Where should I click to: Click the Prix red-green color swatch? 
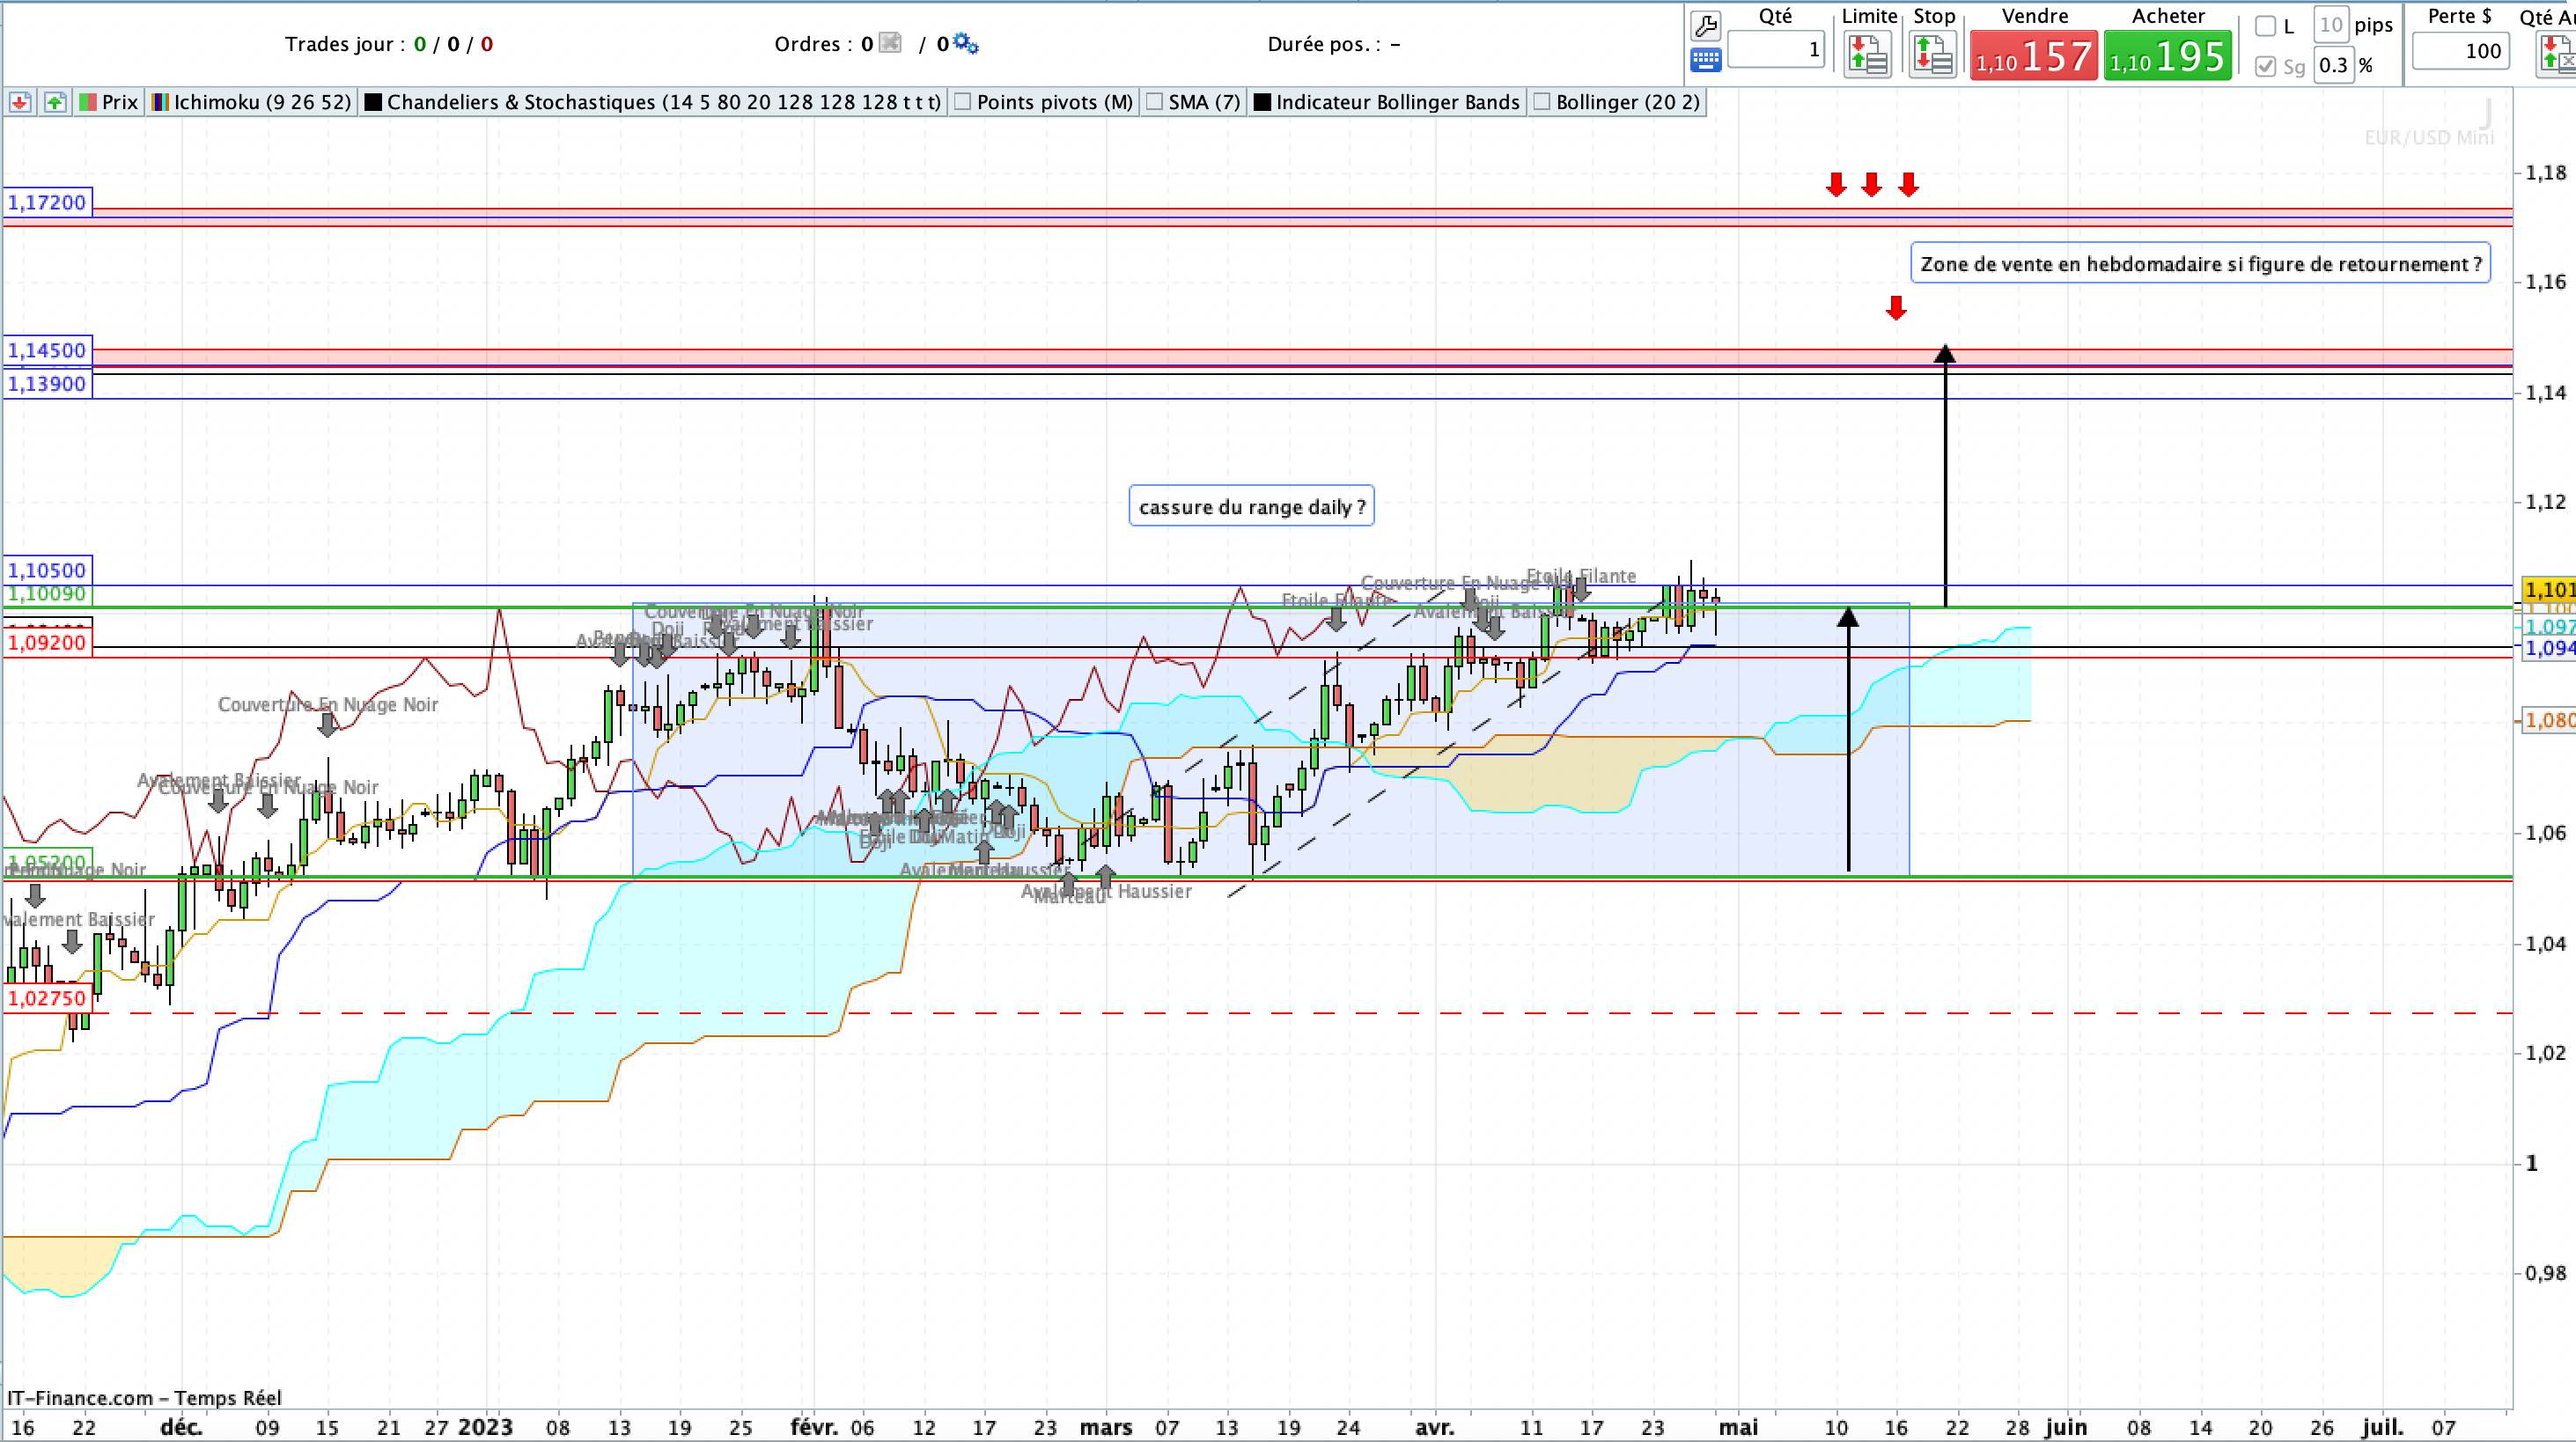(x=88, y=102)
